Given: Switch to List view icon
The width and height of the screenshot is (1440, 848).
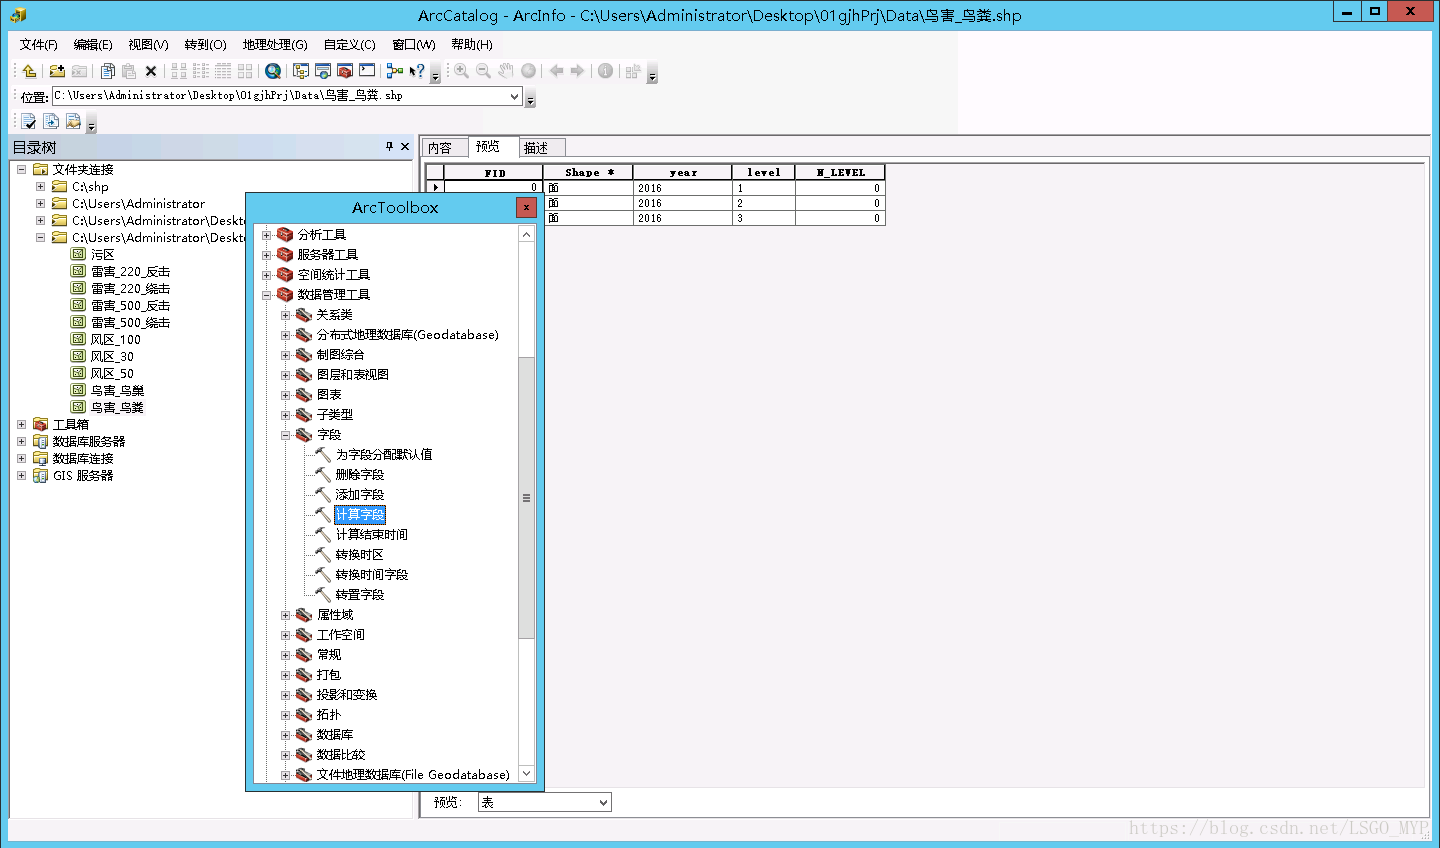Looking at the screenshot, I should (201, 71).
